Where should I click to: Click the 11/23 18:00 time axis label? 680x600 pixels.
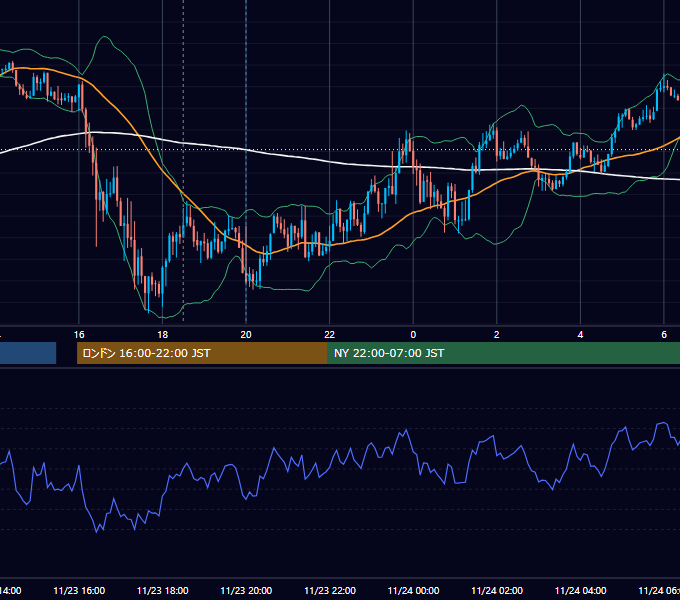(x=163, y=590)
